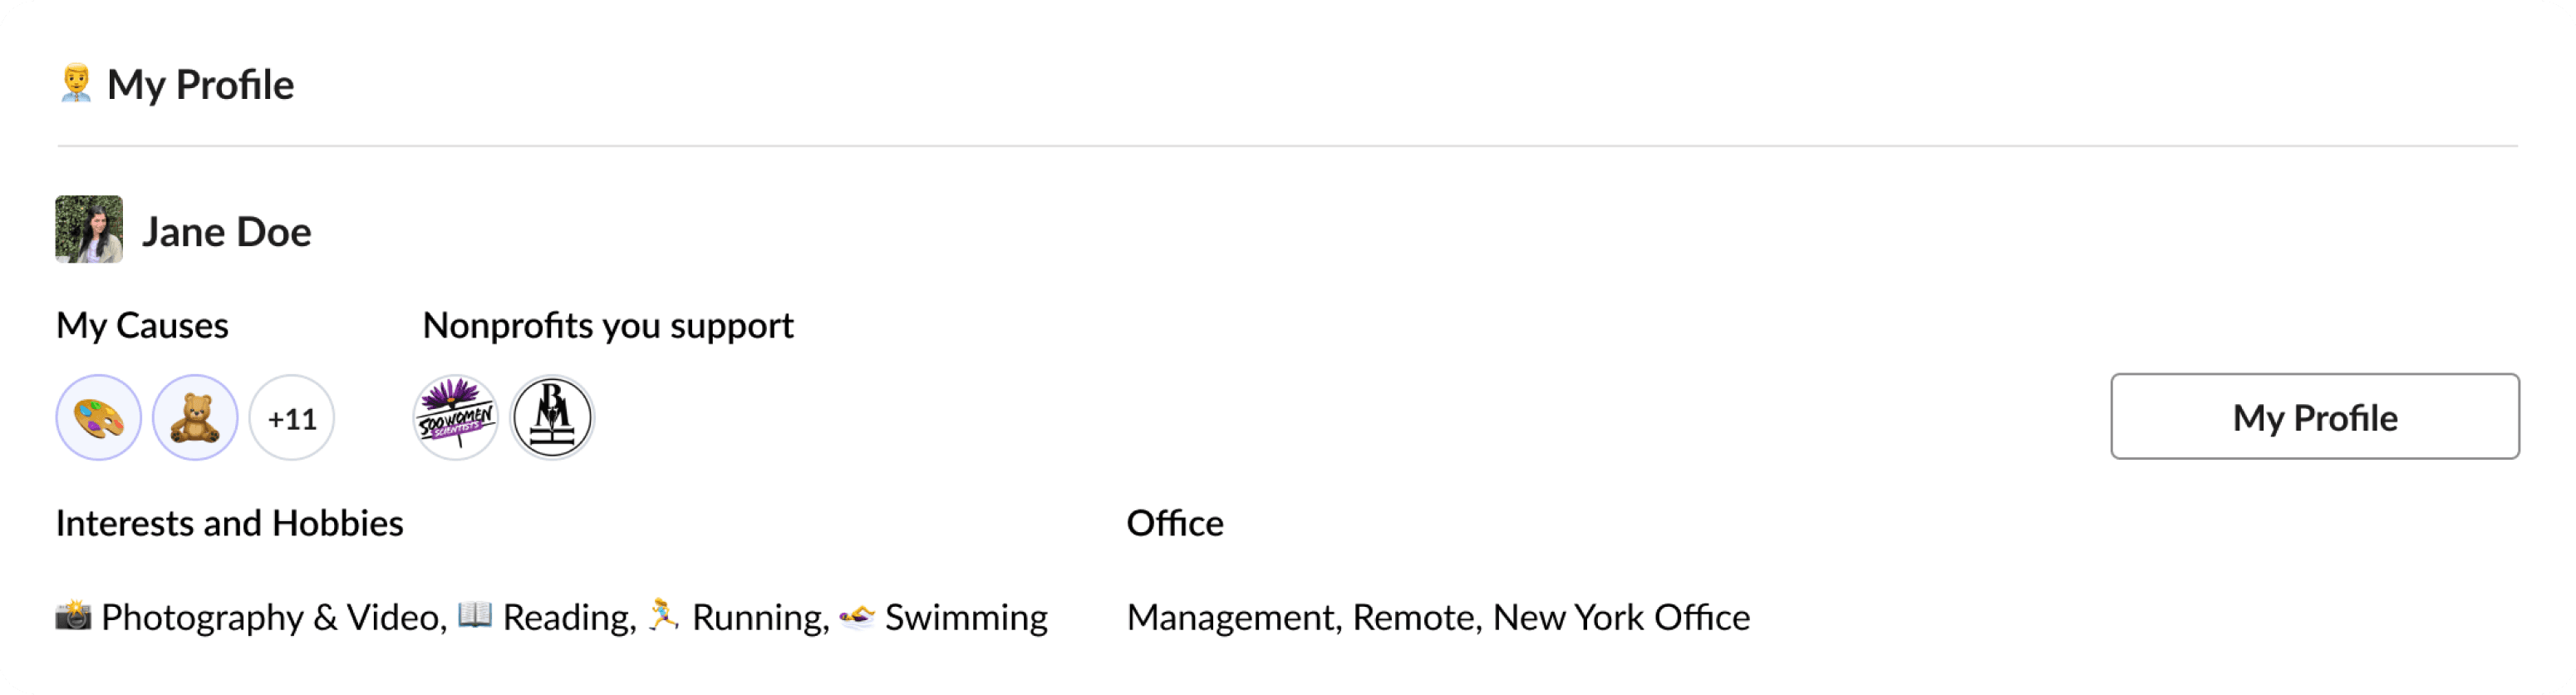This screenshot has width=2576, height=695.
Task: Click the open book emoji beside Reading
Action: pyautogui.click(x=474, y=616)
